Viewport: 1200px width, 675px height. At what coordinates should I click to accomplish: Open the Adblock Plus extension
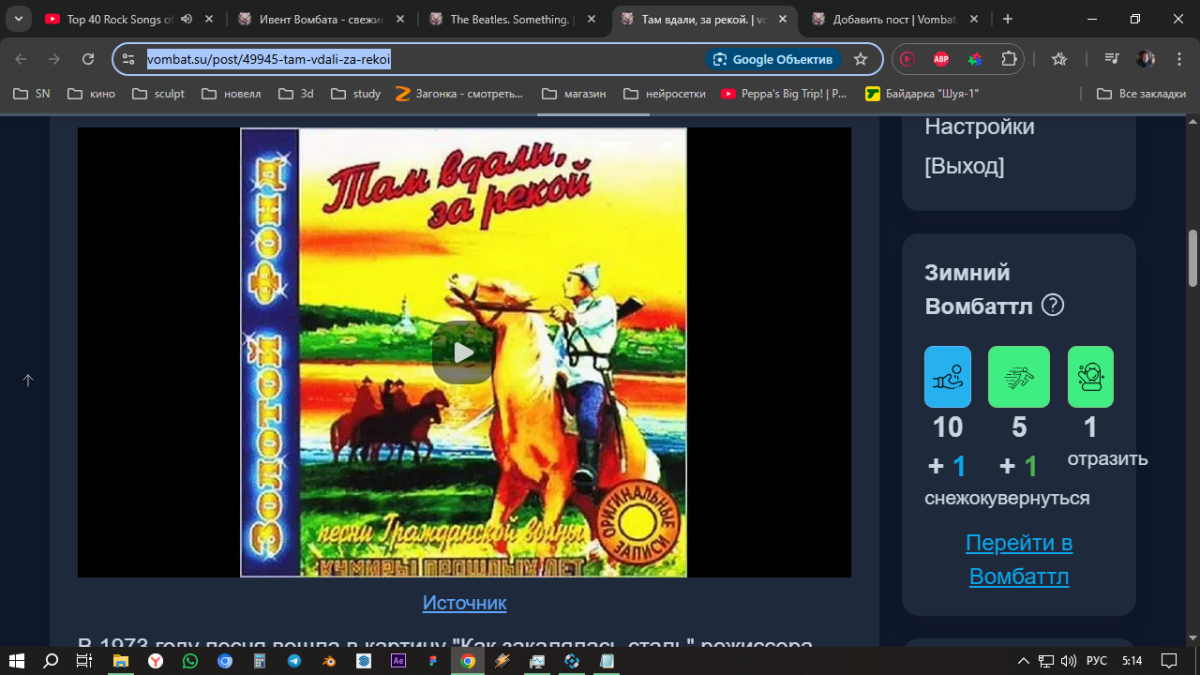pyautogui.click(x=941, y=59)
